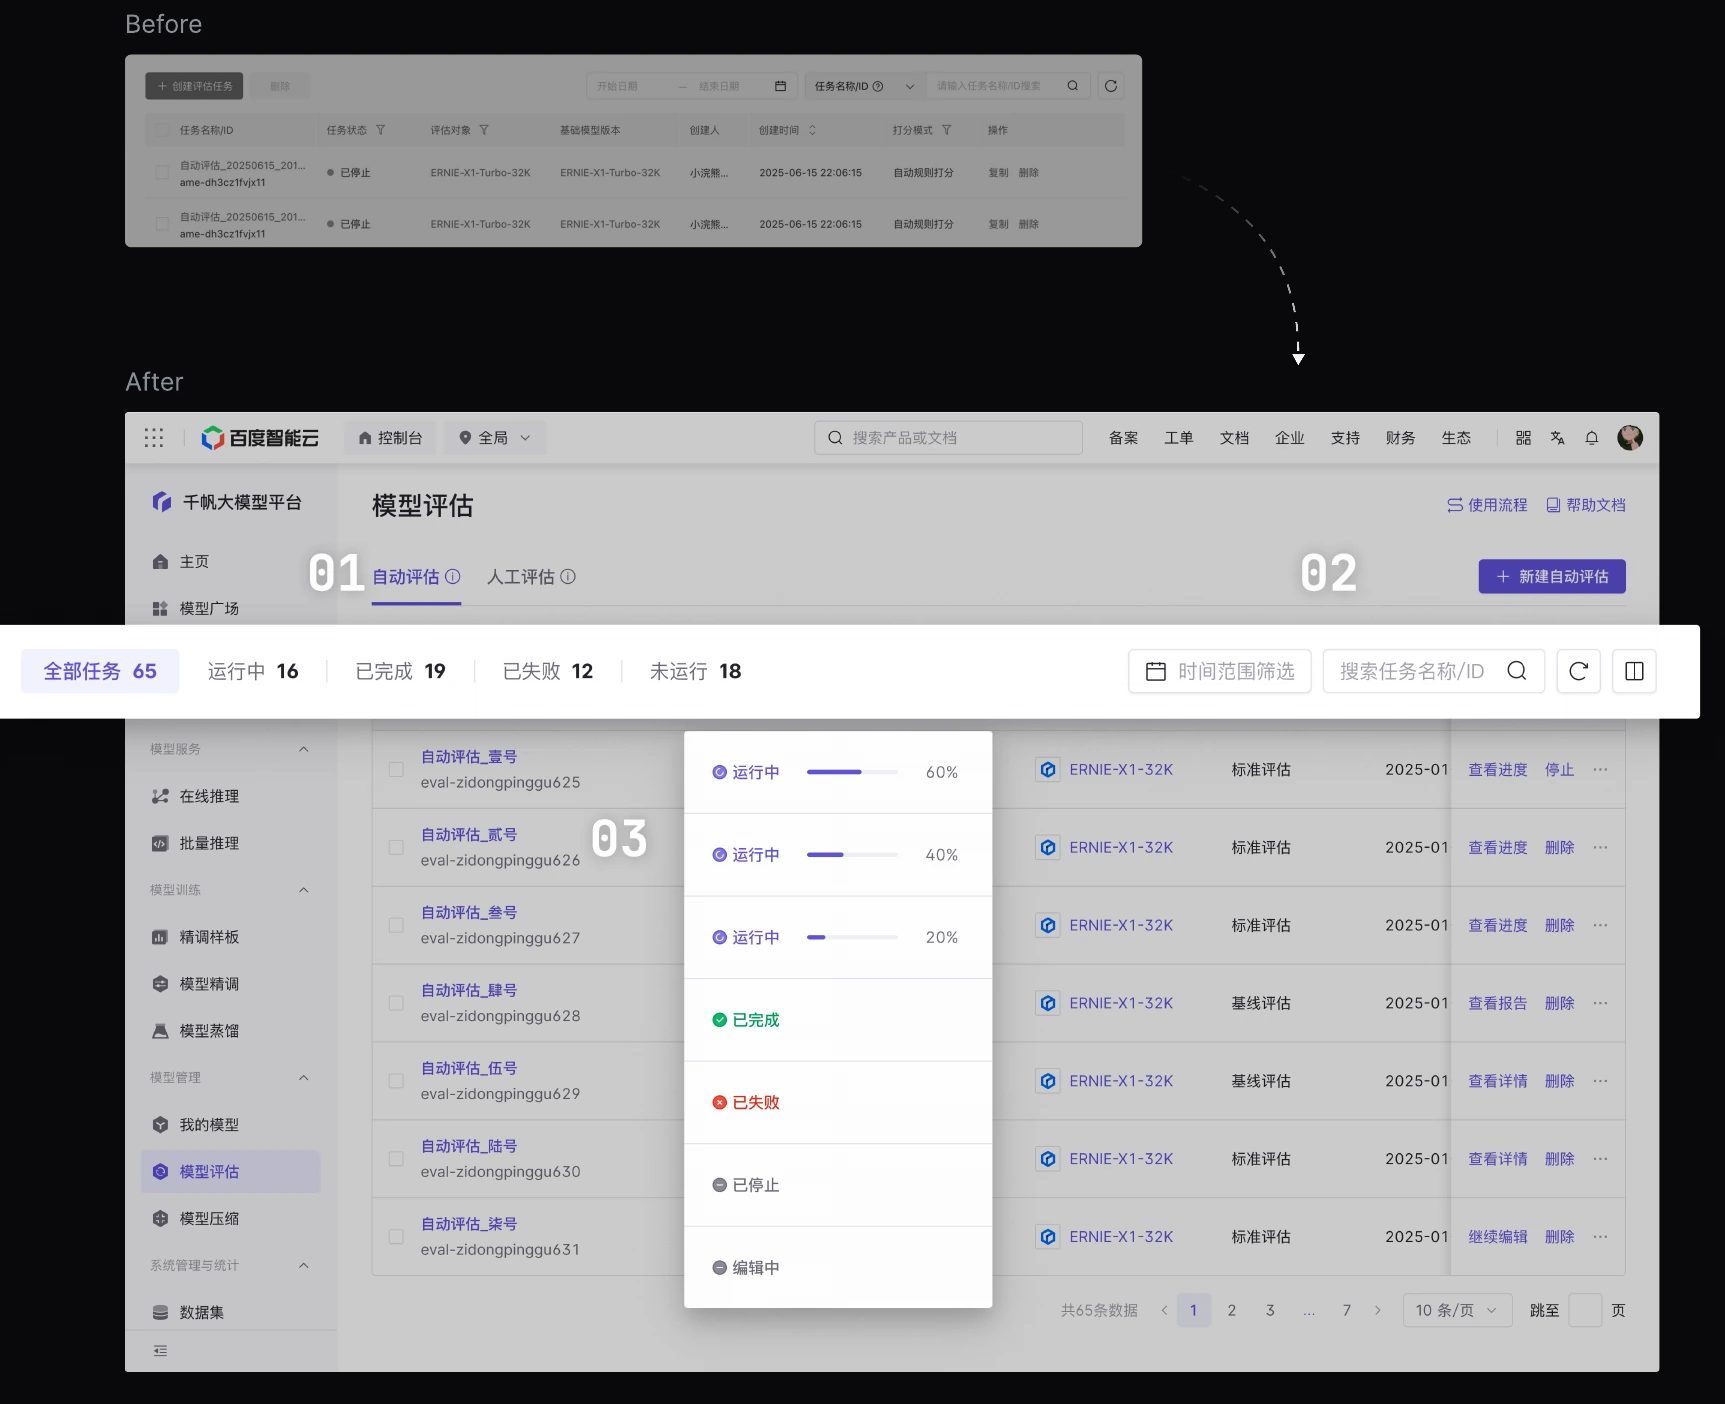The height and width of the screenshot is (1404, 1725).
Task: Collapse the 系统管理与统计 sidebar section
Action: [x=304, y=1265]
